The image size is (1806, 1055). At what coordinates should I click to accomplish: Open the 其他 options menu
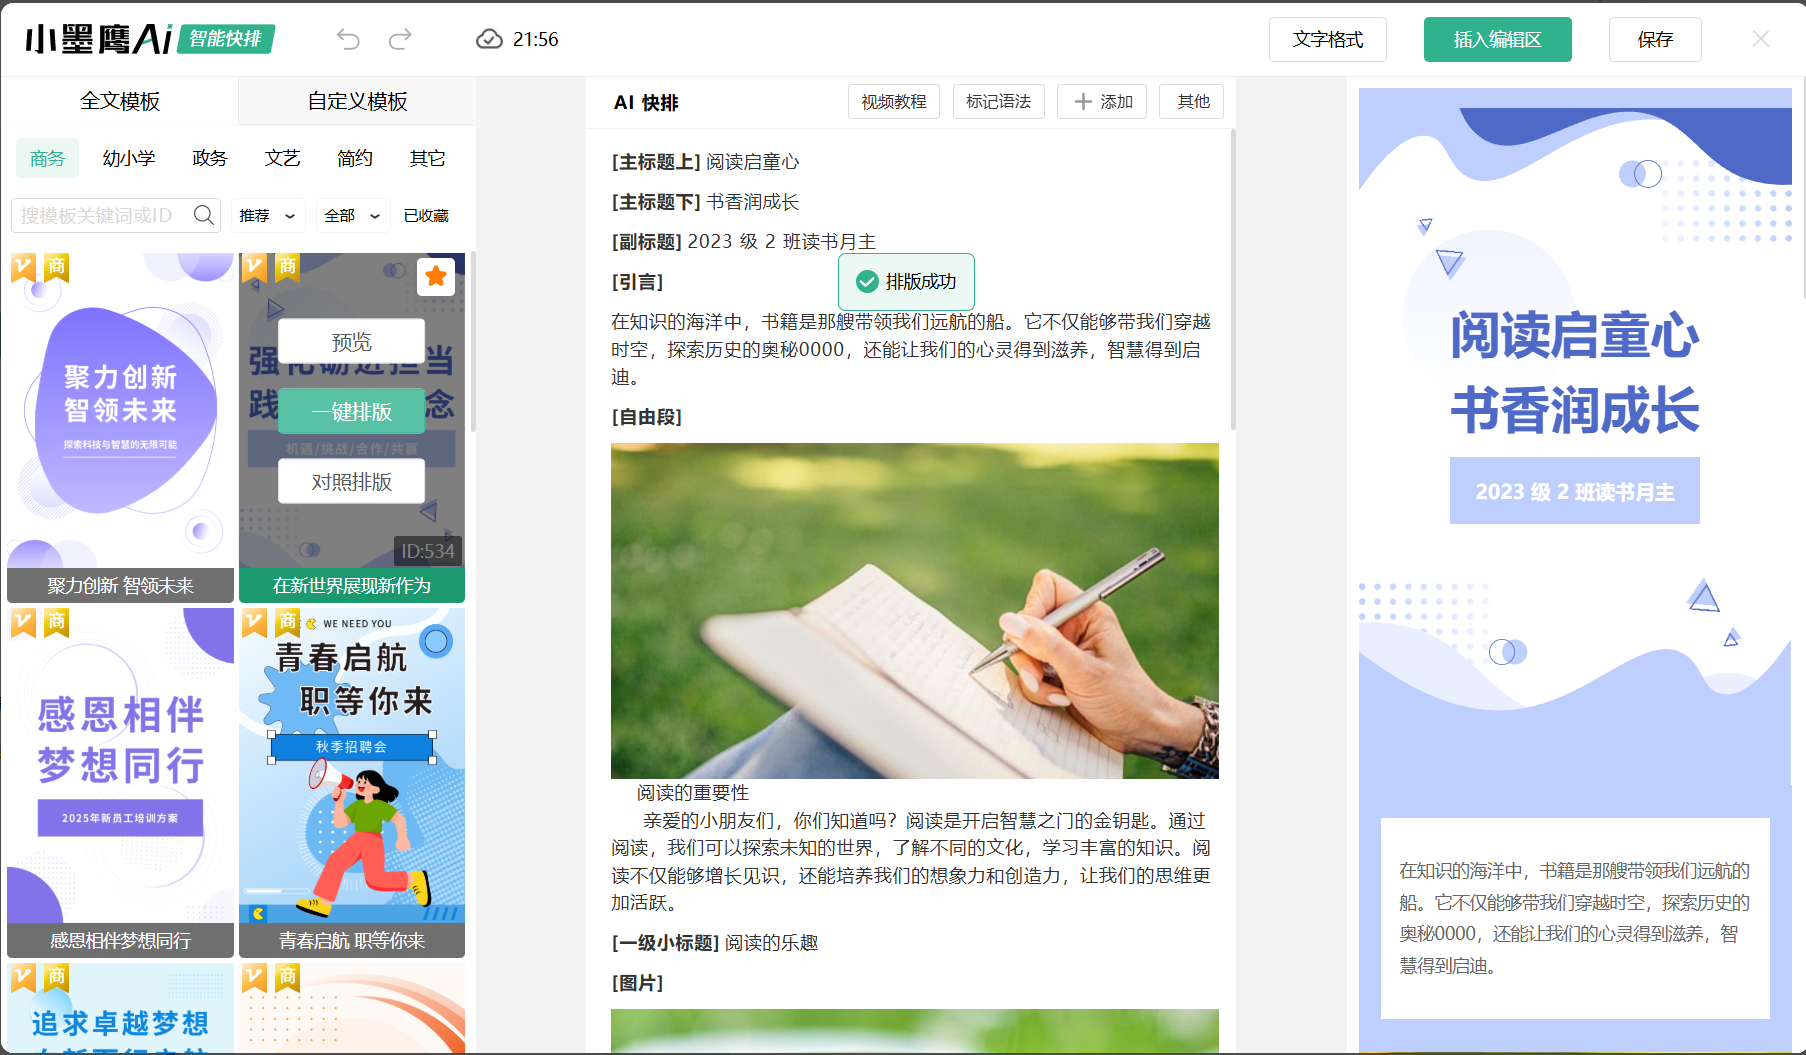click(1192, 102)
